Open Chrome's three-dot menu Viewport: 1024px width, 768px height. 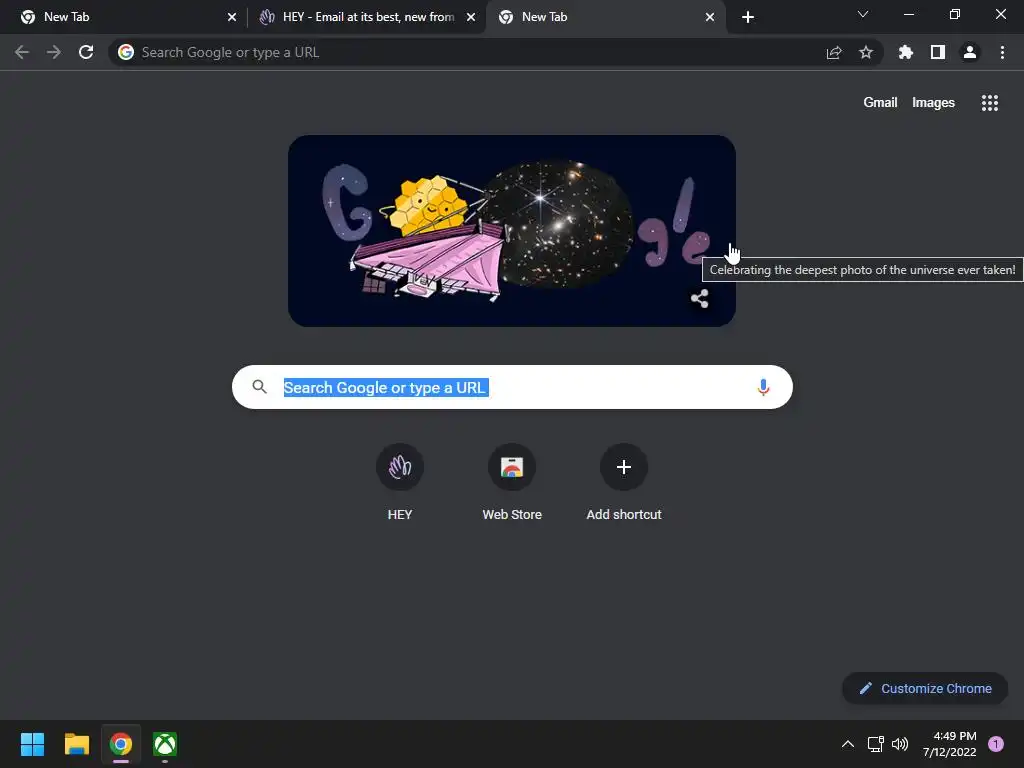[x=1002, y=52]
